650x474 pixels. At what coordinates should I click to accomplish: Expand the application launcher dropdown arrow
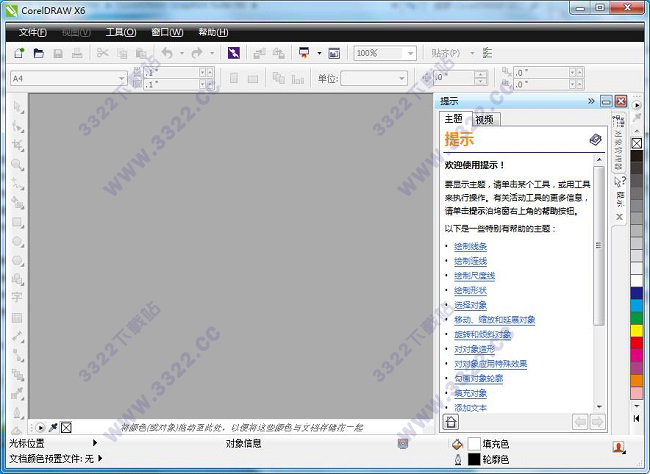click(319, 53)
